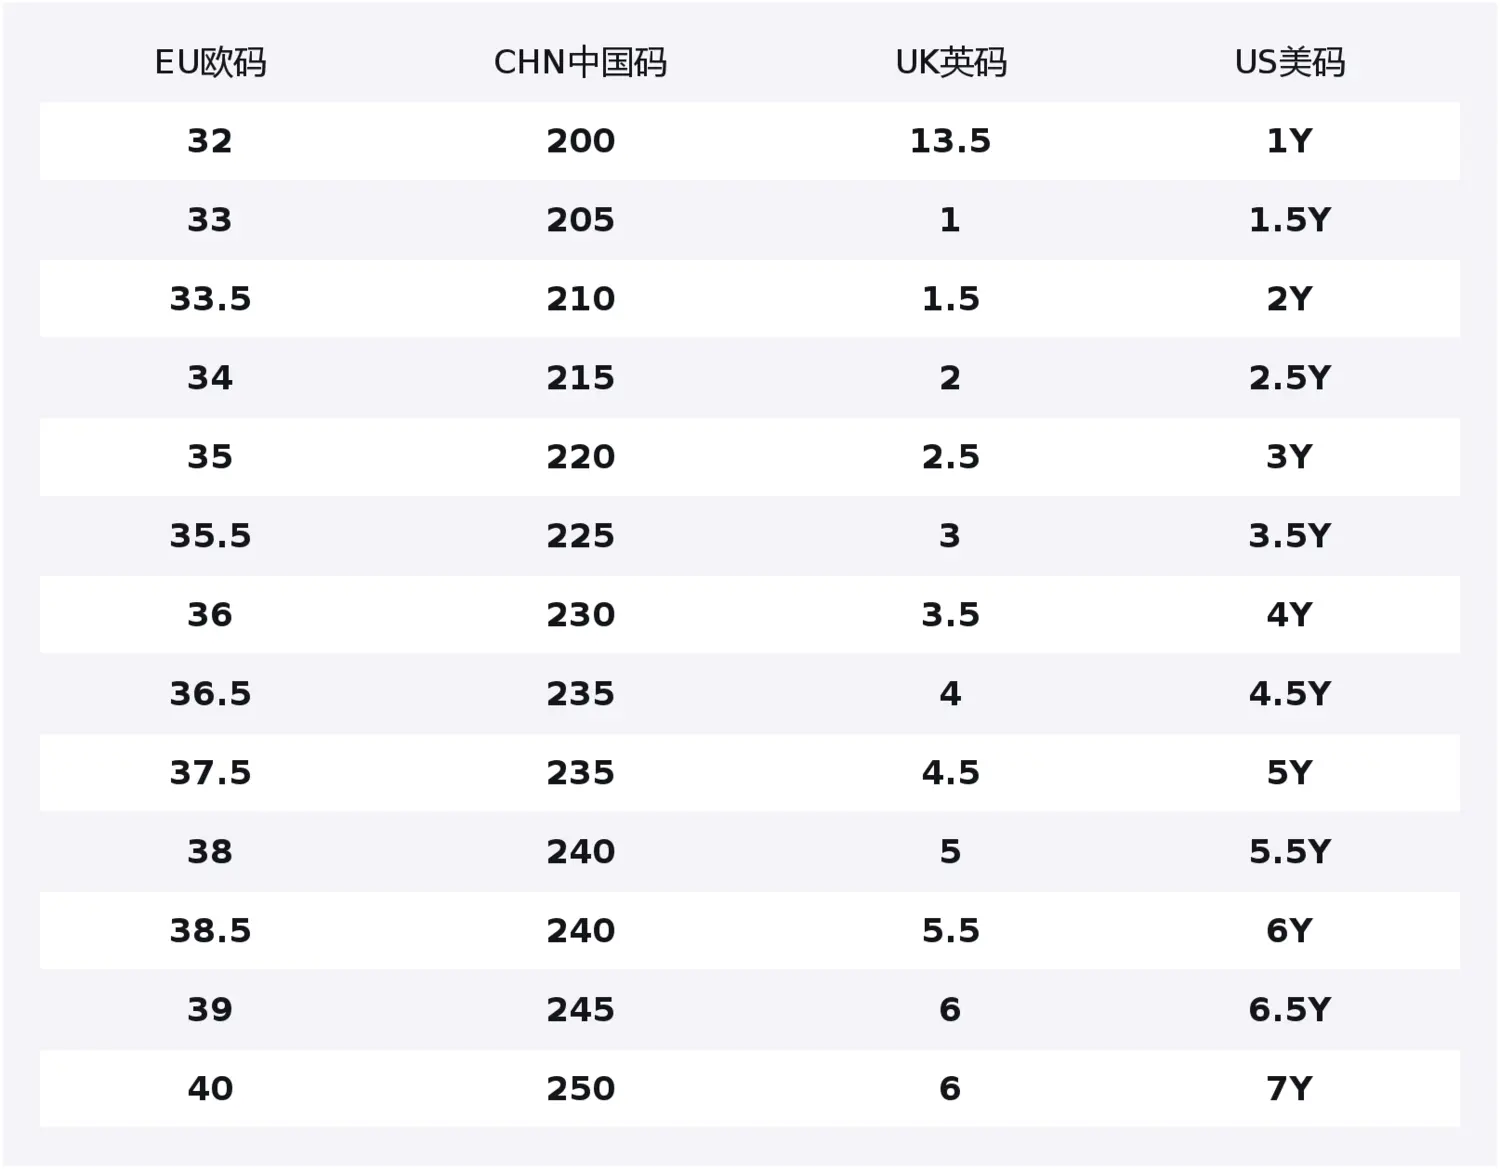Select US size 1.5Y cell
Viewport: 1500px width, 1169px height.
pos(1289,220)
